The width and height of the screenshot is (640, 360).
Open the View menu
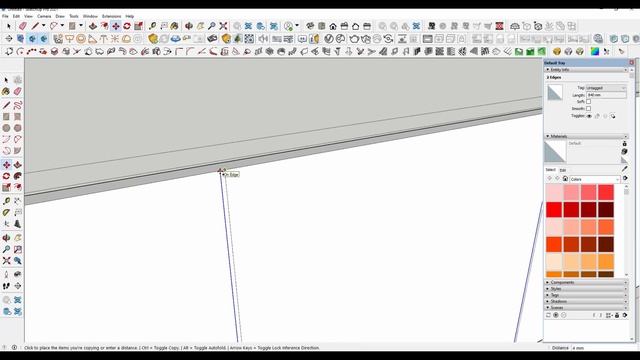coord(28,16)
